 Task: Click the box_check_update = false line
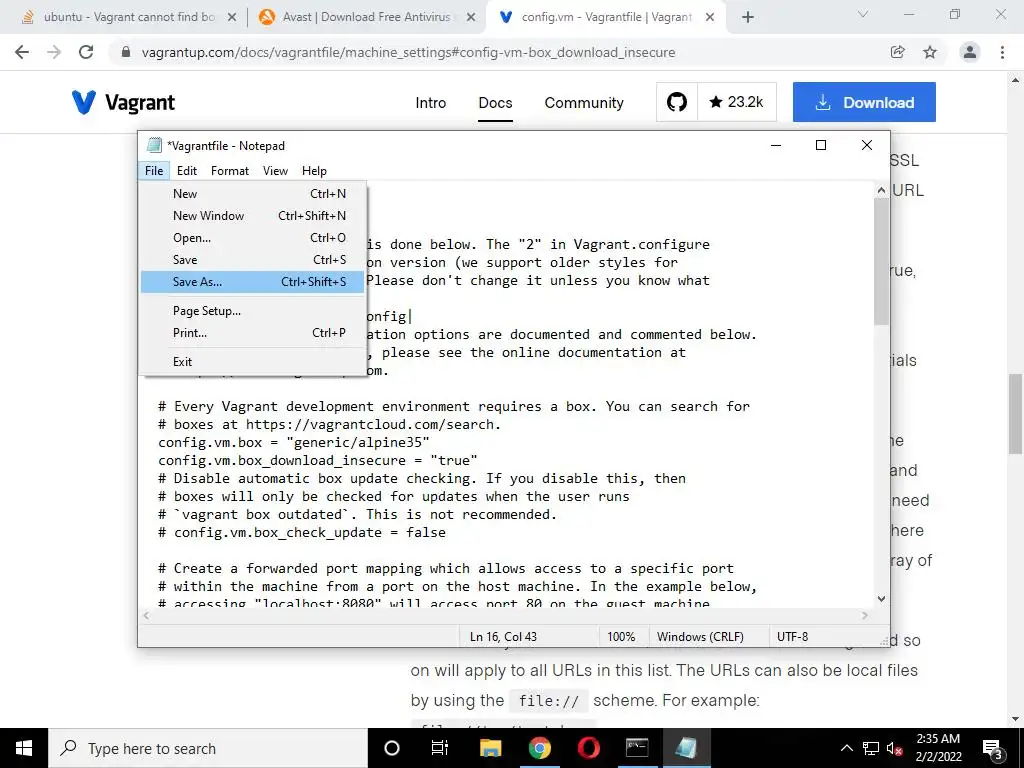(x=302, y=532)
